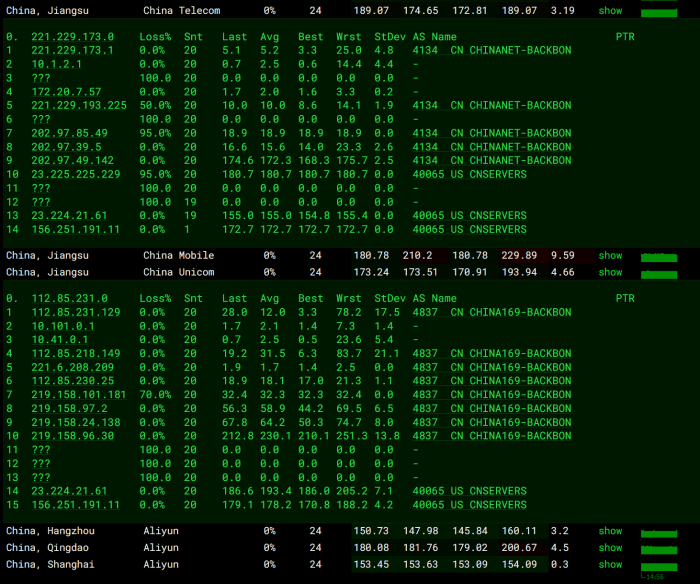Open IP 10.41.0.1 hop link

tap(60, 340)
